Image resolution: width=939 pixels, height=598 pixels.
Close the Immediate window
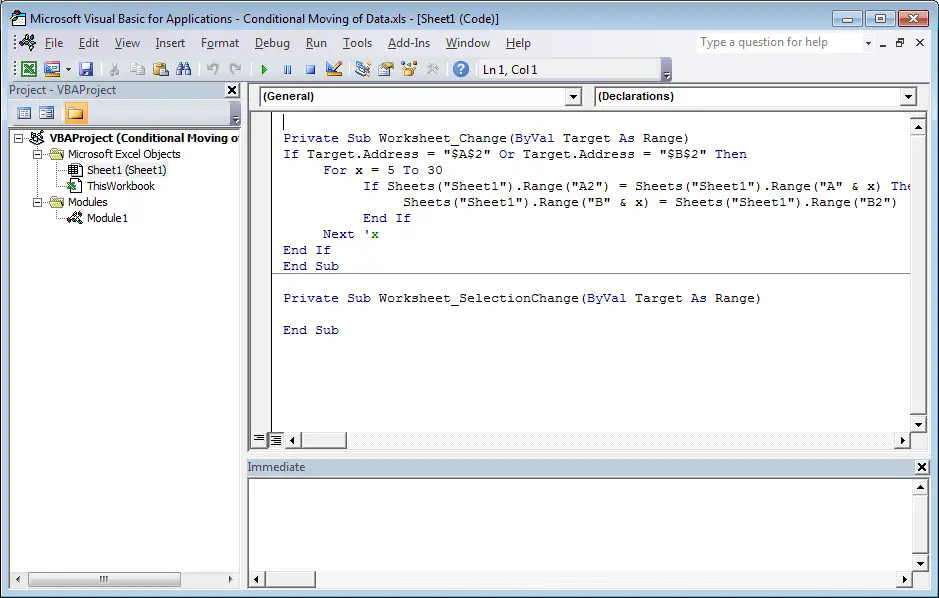pos(922,467)
